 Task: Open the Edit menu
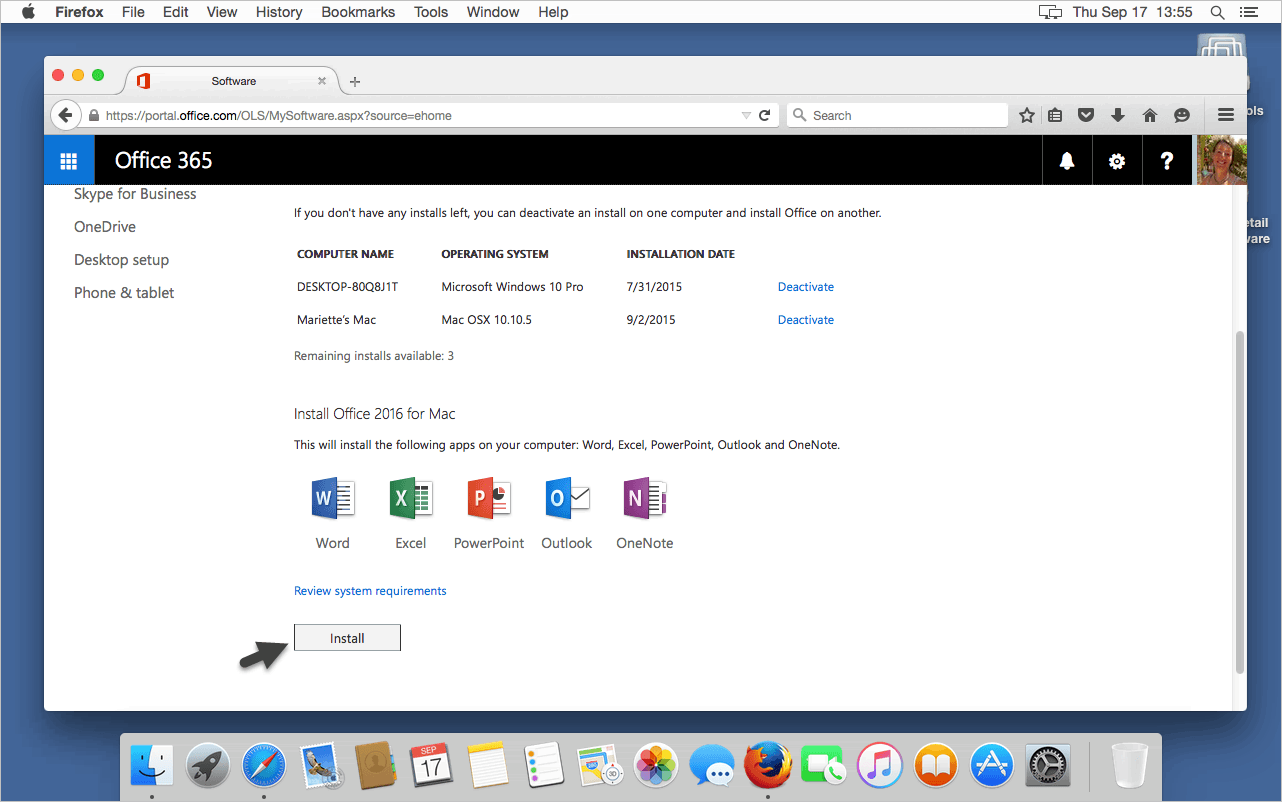(x=176, y=12)
